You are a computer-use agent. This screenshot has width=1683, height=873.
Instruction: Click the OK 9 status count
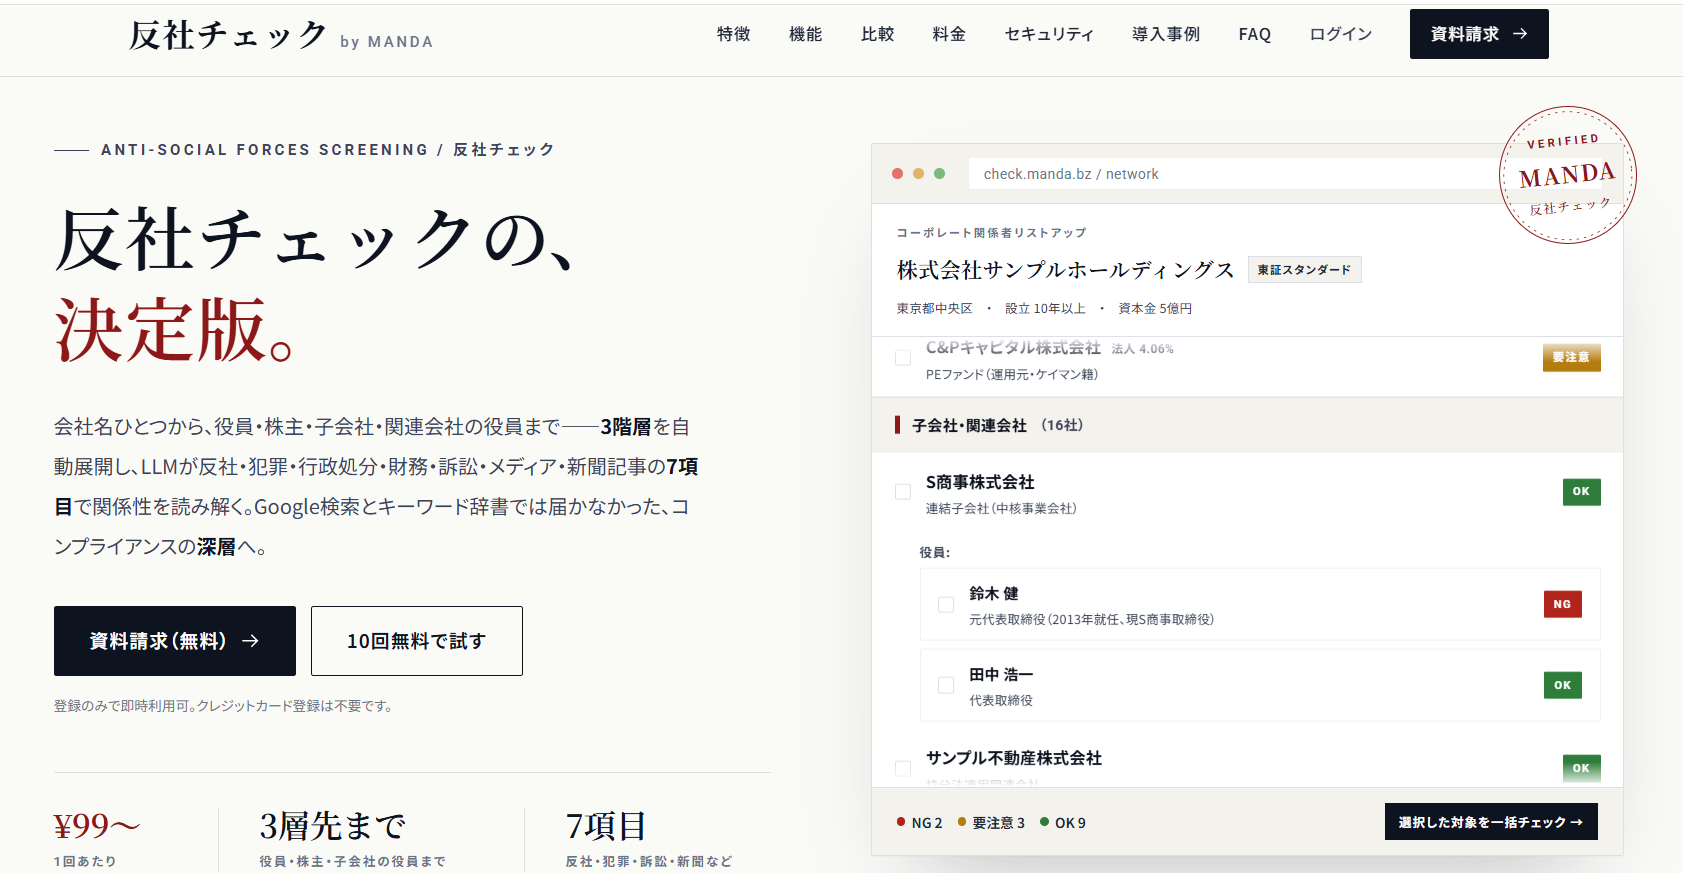point(1063,823)
